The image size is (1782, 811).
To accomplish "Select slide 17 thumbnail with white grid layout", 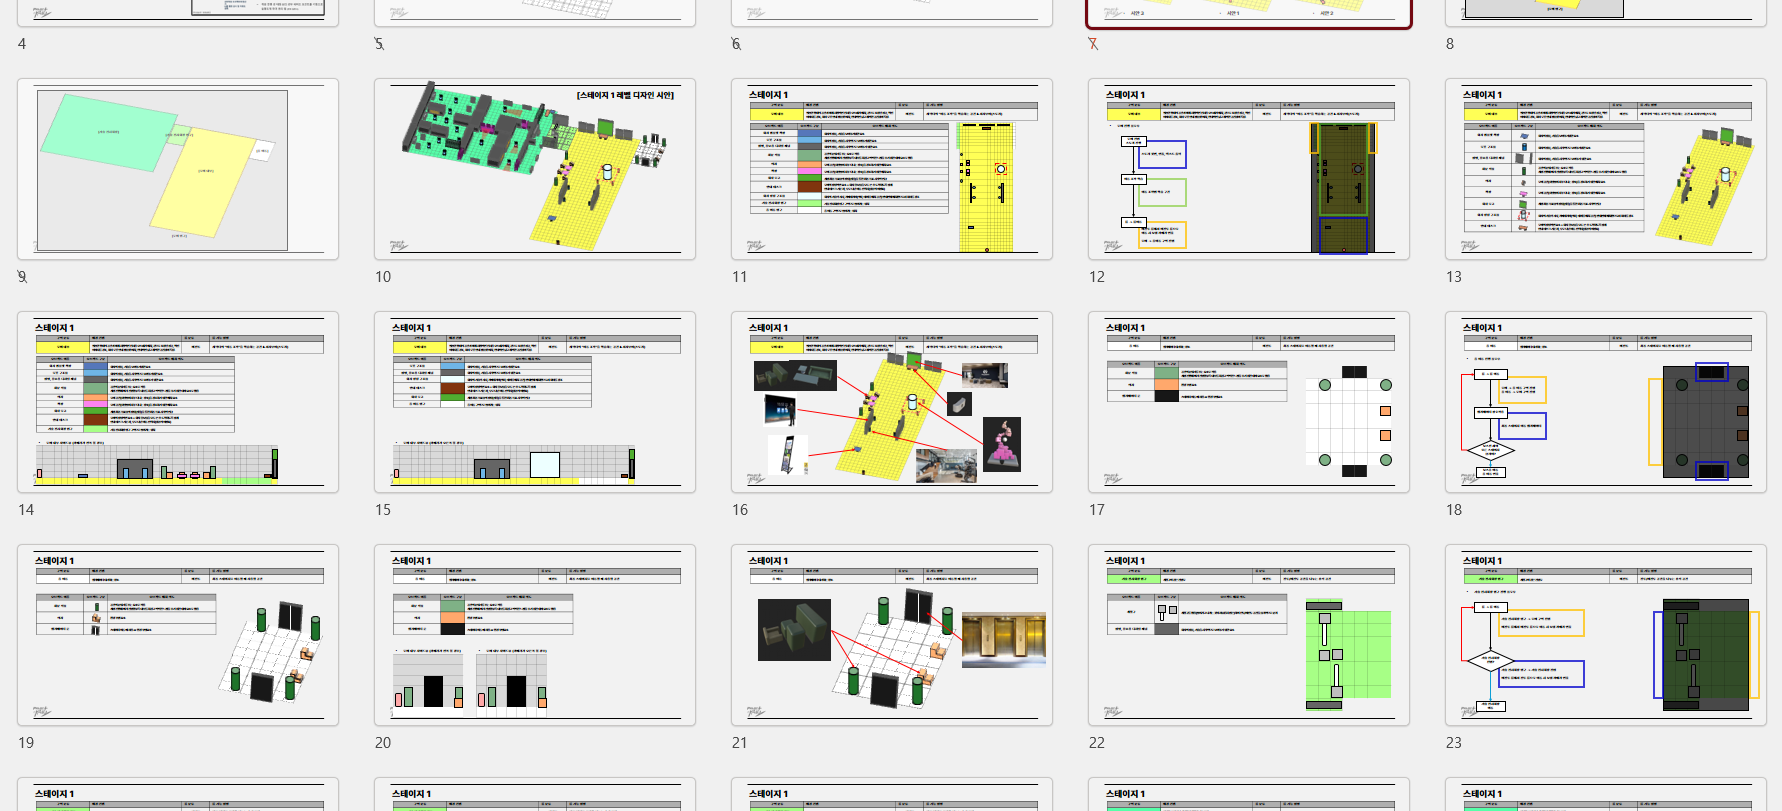I will click(1249, 402).
